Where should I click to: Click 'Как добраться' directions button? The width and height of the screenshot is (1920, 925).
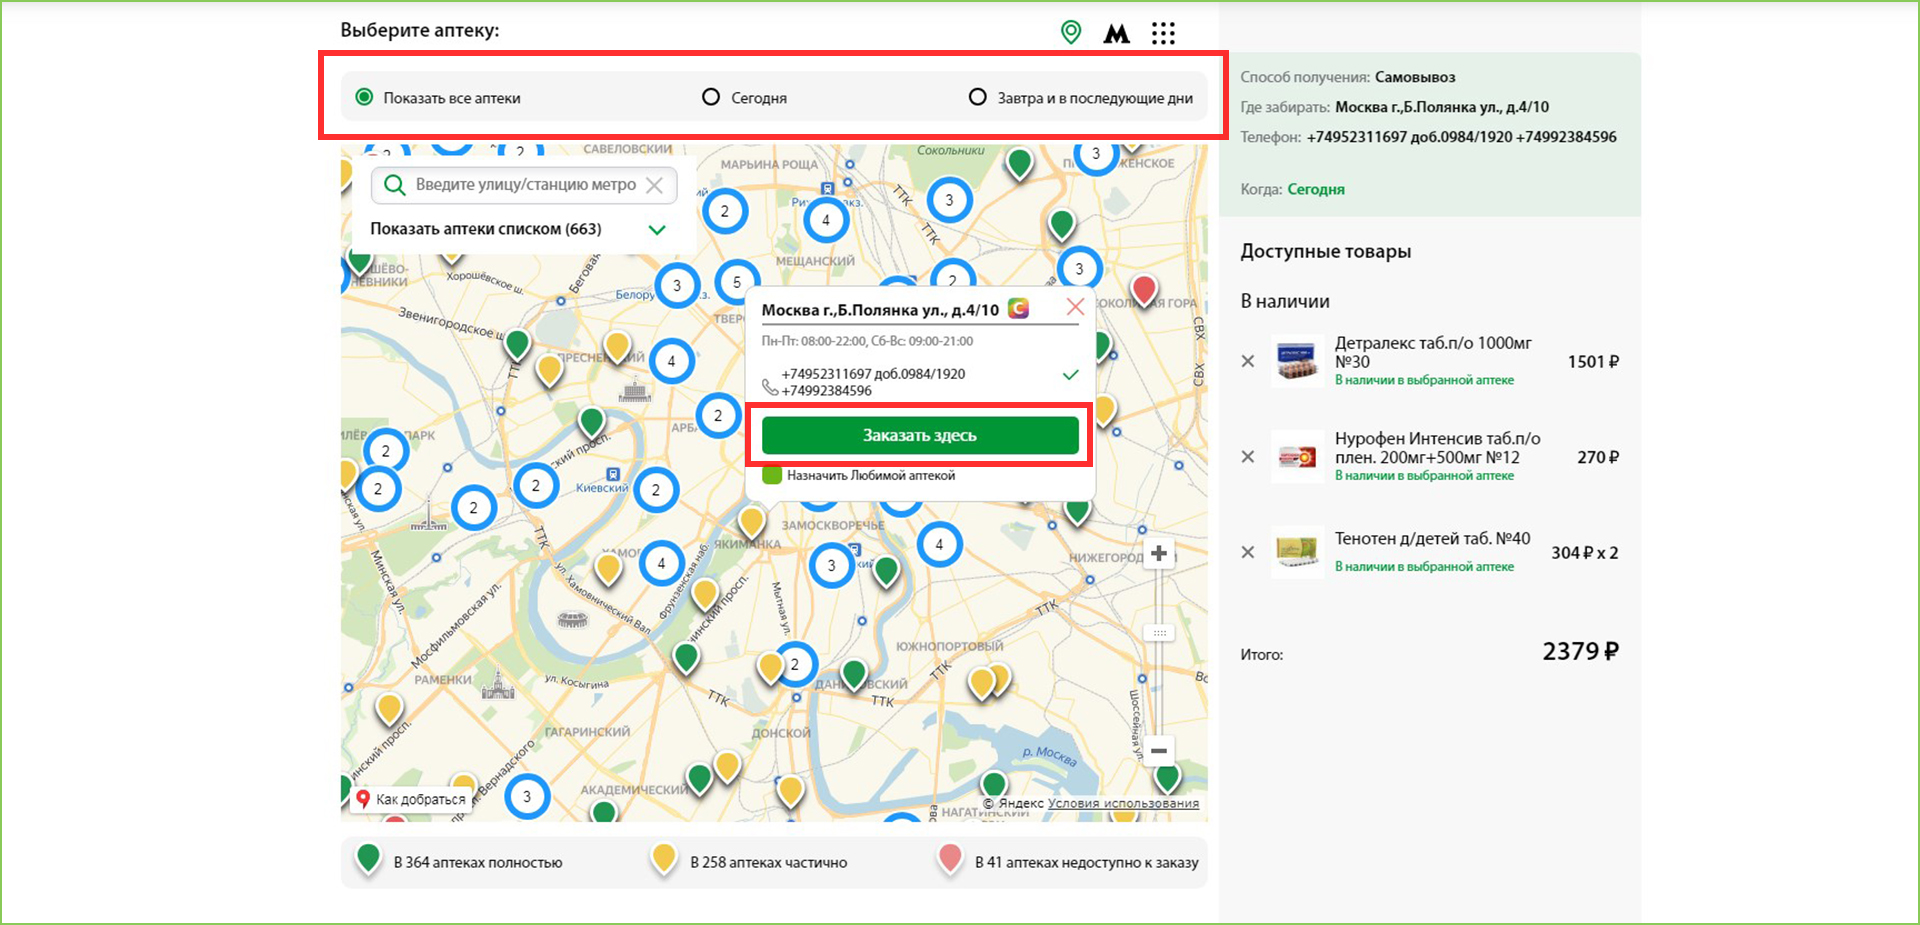click(x=411, y=799)
